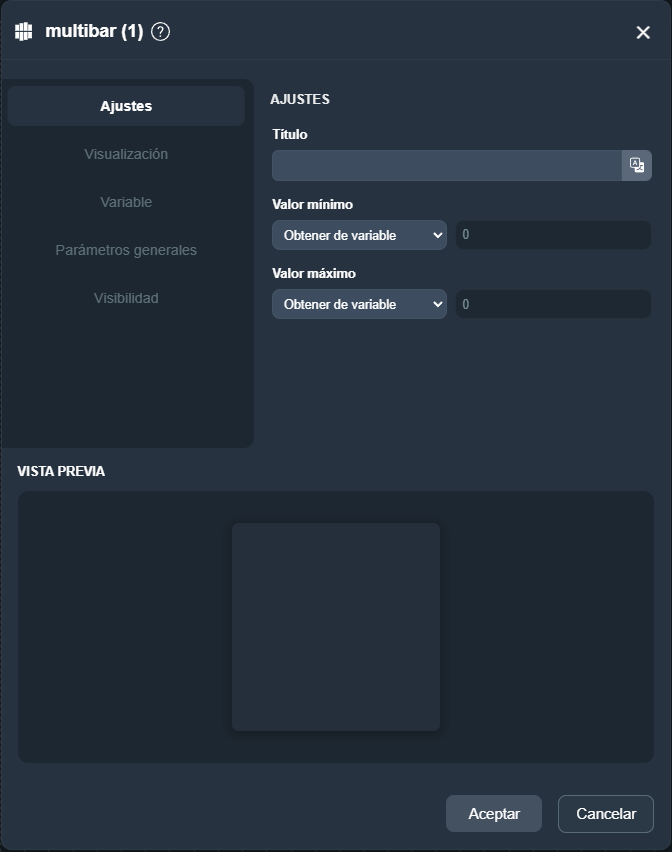Select the Ajustes tab
This screenshot has height=852, width=672.
click(x=126, y=106)
